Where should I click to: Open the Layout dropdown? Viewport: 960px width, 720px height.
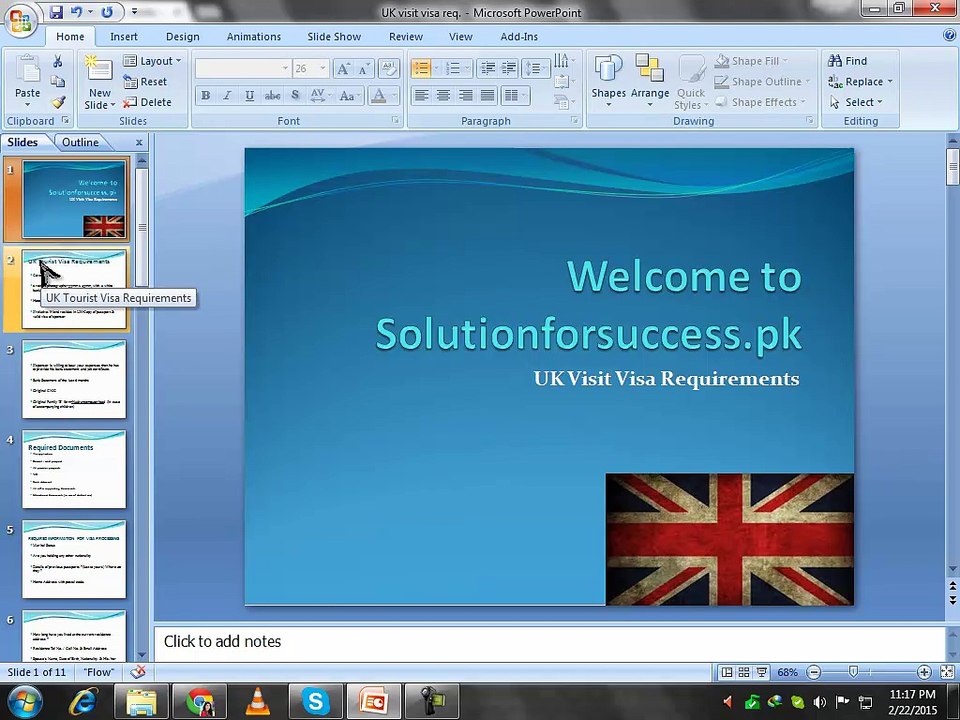[x=153, y=61]
